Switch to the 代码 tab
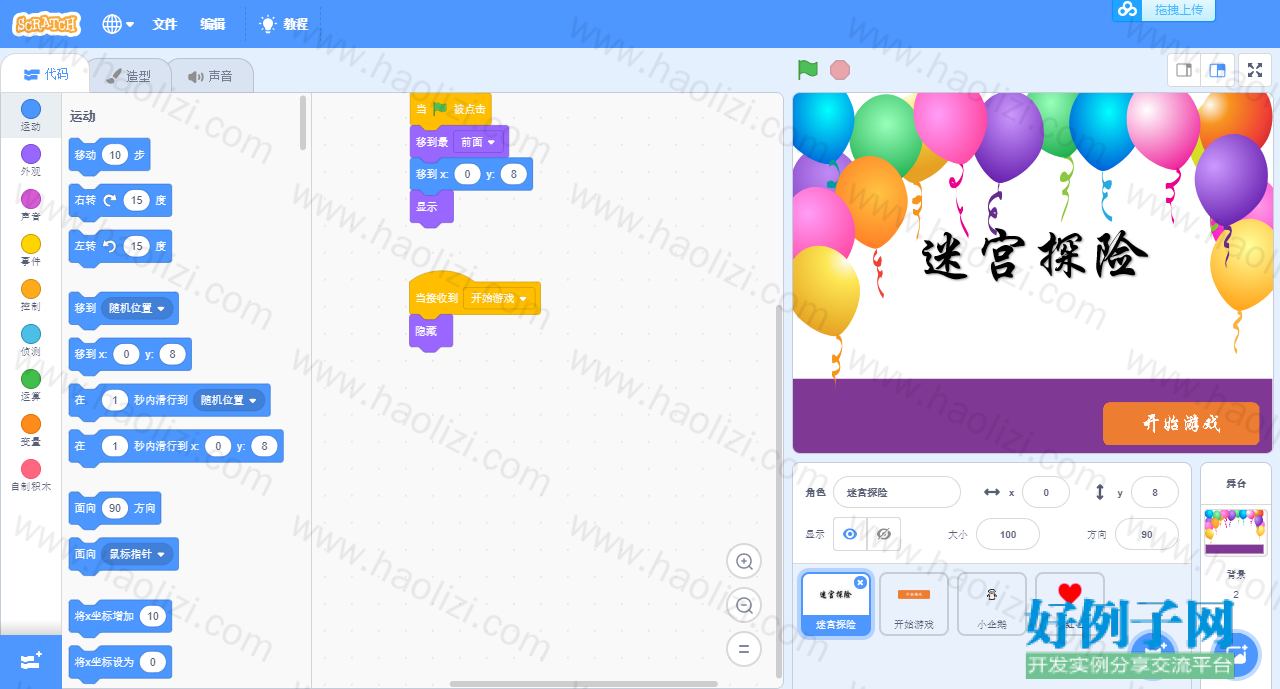Viewport: 1280px width, 689px height. [46, 74]
